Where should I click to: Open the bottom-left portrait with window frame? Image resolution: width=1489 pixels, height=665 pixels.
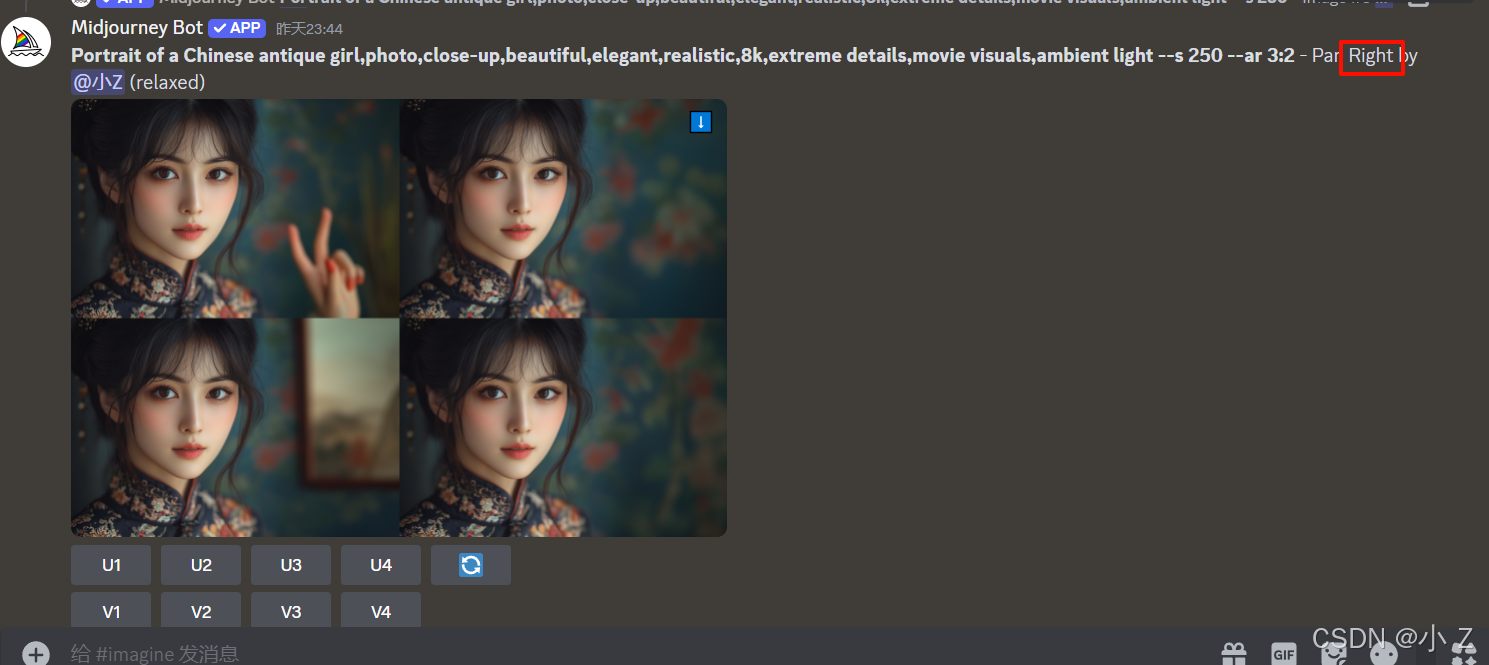(235, 427)
